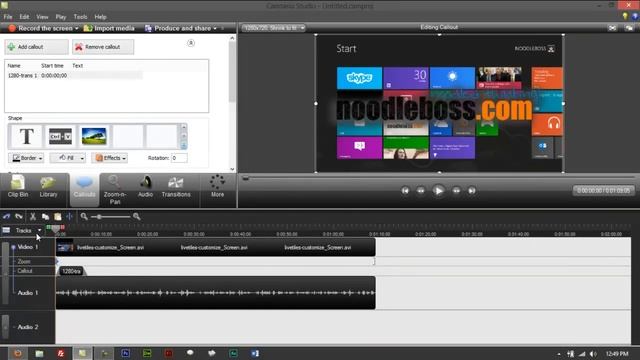This screenshot has width=640, height=360.
Task: Open the View menu
Action: tap(42, 17)
